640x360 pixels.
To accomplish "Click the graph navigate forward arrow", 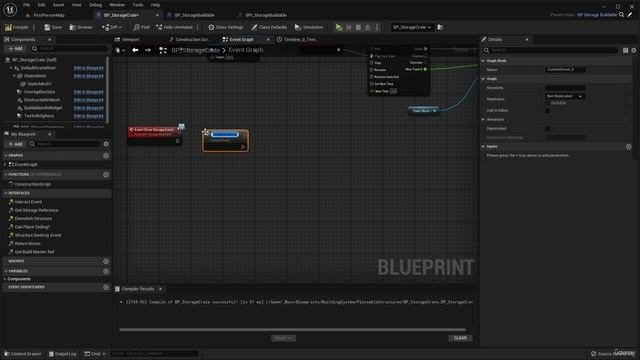I will tap(148, 50).
